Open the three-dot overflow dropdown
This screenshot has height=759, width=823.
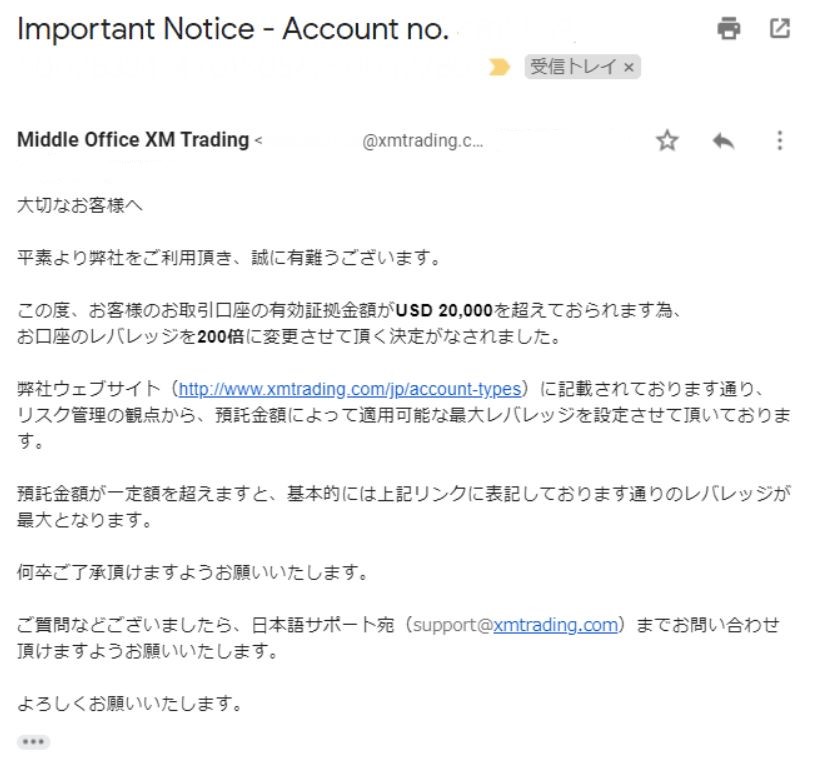(779, 140)
